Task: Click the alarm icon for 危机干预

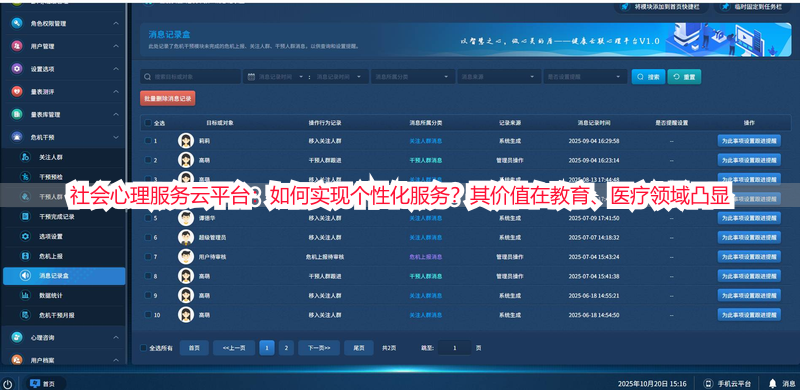Action: tap(17, 137)
